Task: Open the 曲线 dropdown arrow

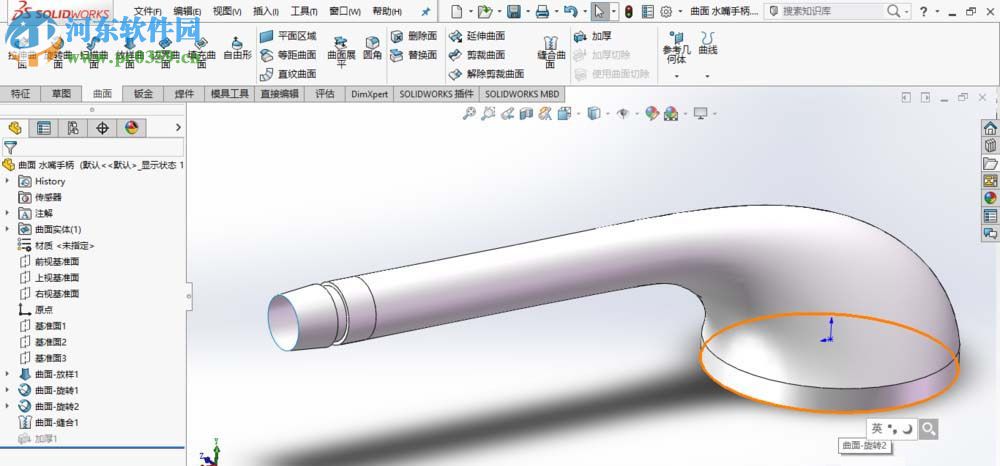Action: click(x=707, y=76)
